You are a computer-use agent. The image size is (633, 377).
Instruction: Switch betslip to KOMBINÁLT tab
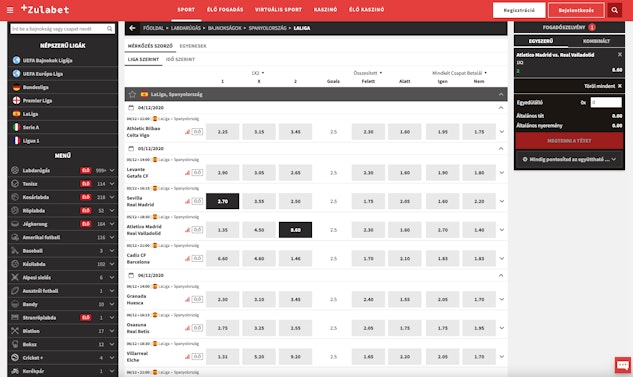[596, 41]
